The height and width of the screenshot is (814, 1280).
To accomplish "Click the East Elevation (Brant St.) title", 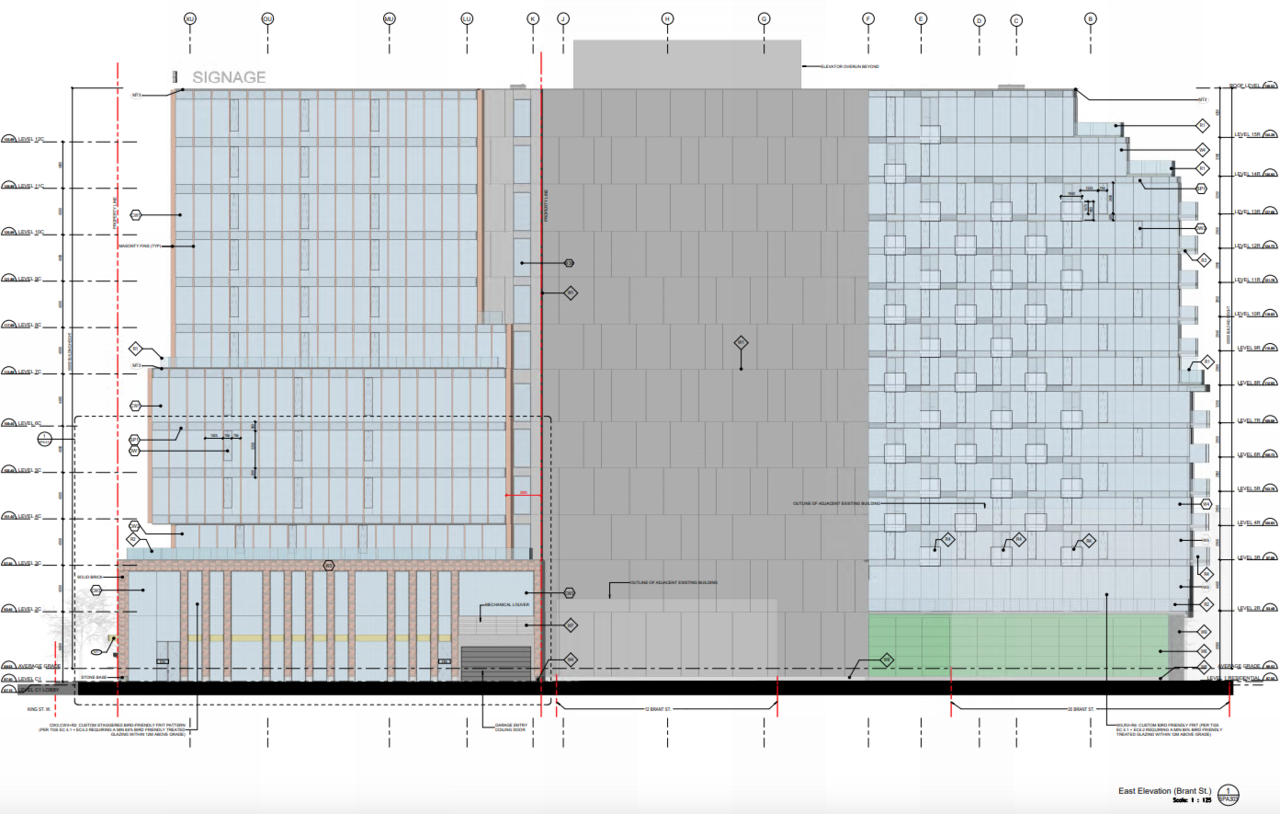I will click(x=1164, y=791).
